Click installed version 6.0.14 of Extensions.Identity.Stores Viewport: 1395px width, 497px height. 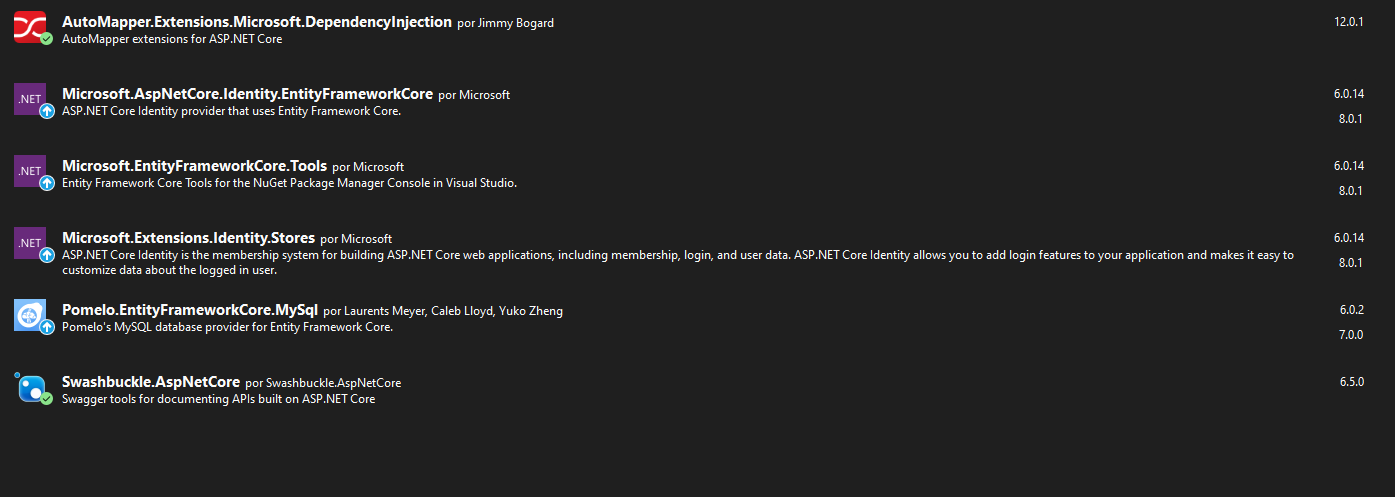[x=1348, y=238]
